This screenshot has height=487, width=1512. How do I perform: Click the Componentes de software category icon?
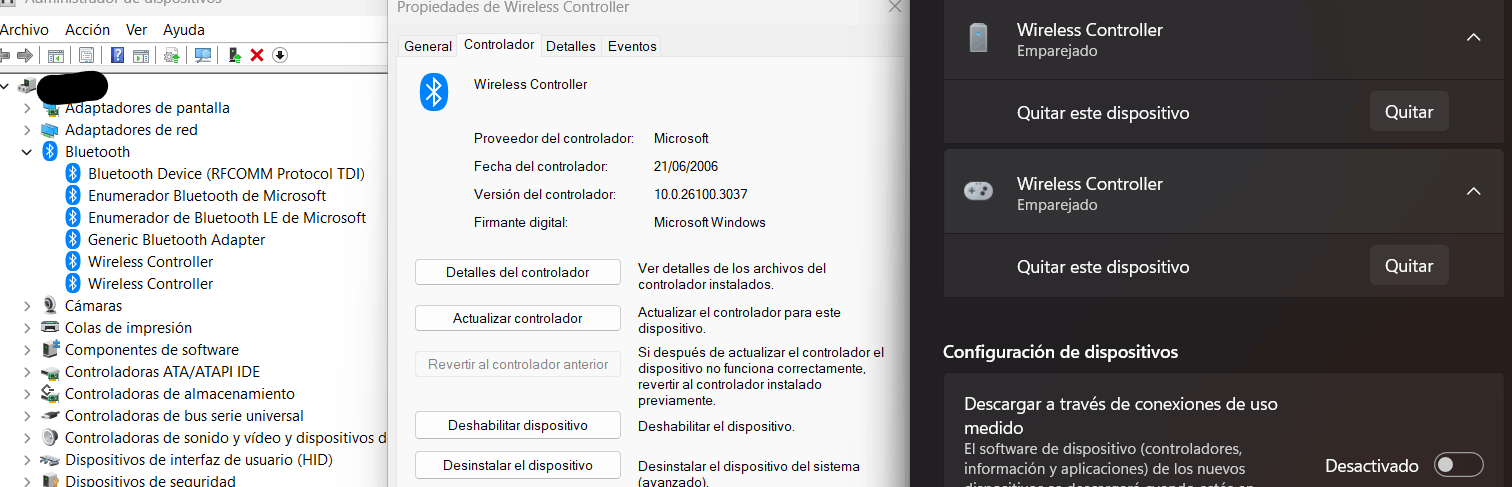(50, 350)
